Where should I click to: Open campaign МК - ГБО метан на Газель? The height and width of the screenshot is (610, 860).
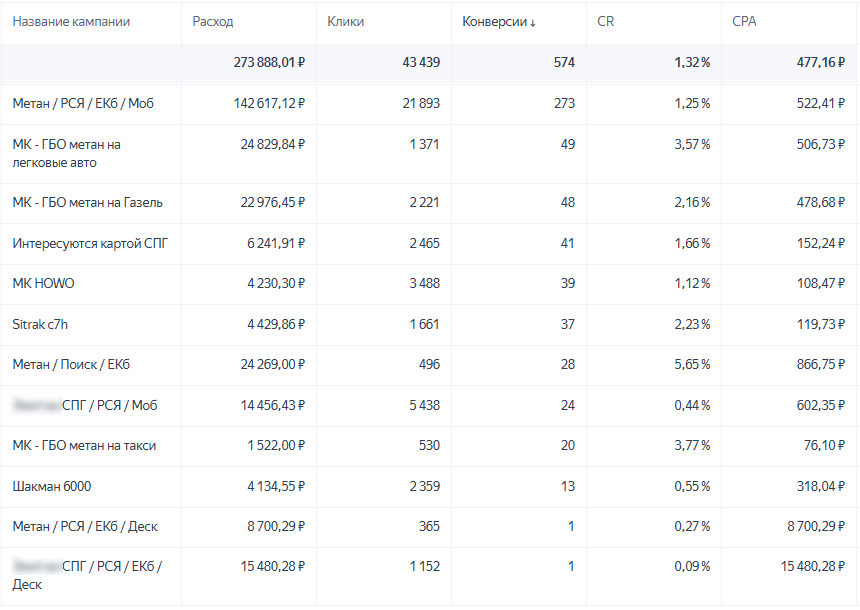[87, 203]
